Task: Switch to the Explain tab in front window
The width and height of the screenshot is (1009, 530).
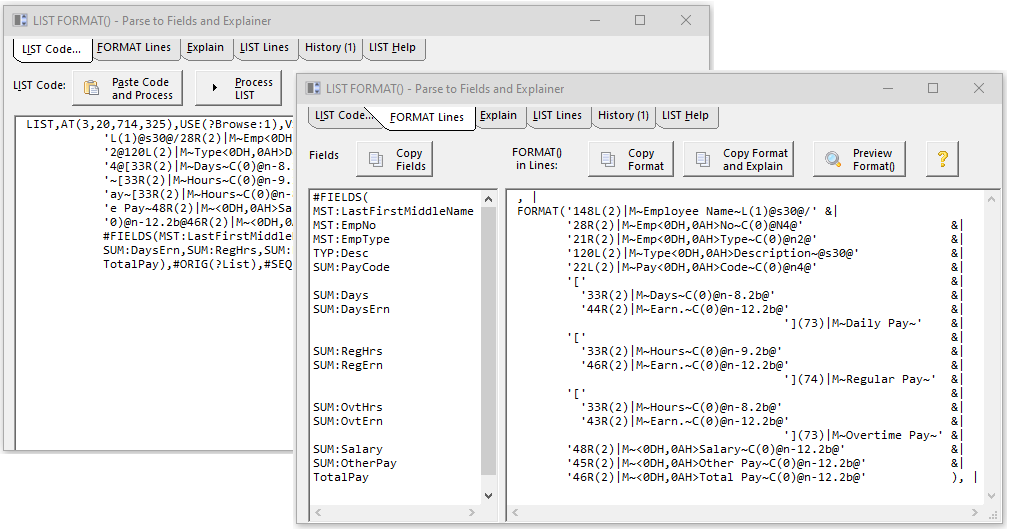Action: 498,116
